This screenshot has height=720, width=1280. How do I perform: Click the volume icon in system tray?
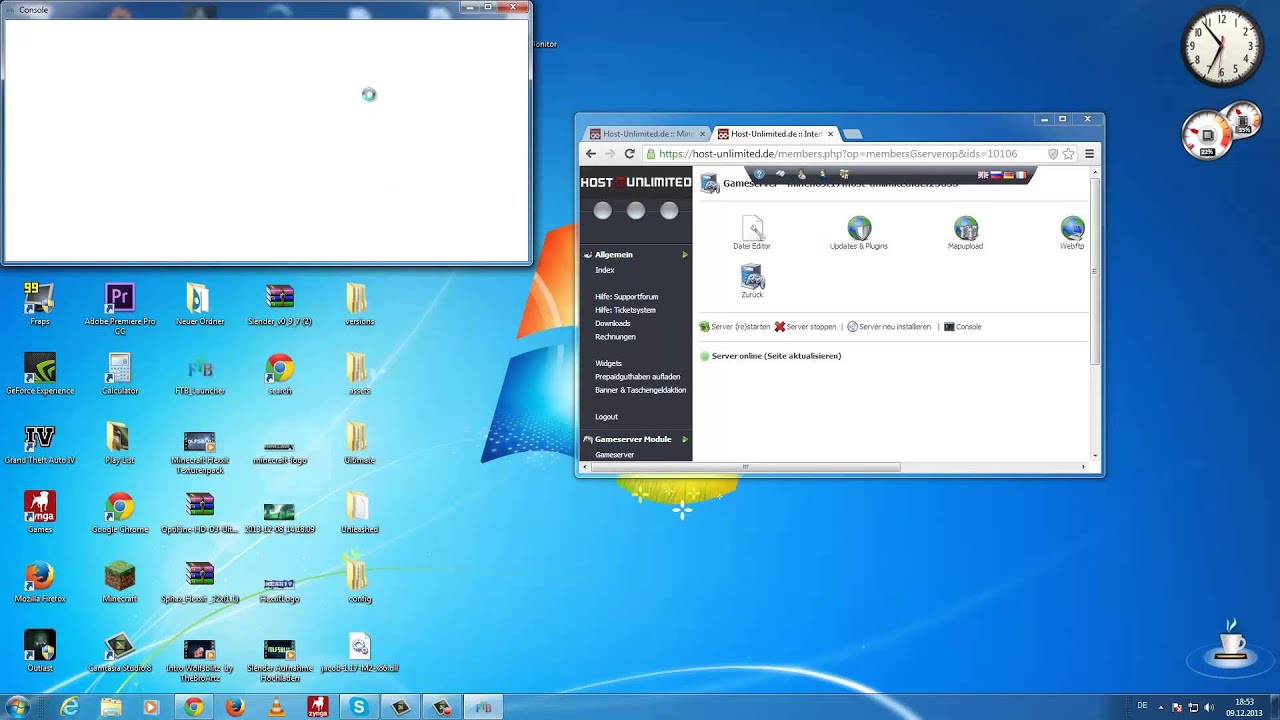point(1210,708)
